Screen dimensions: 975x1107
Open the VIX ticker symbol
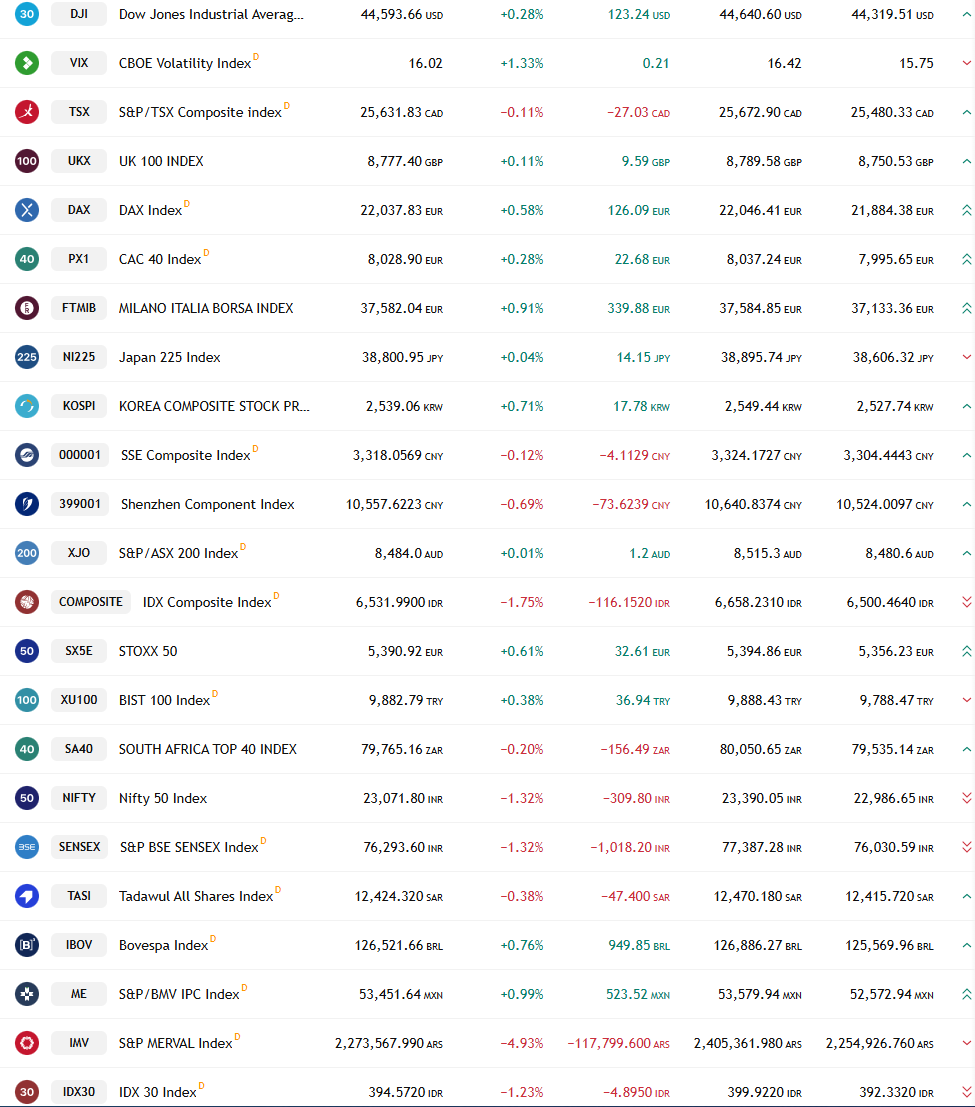pos(79,63)
